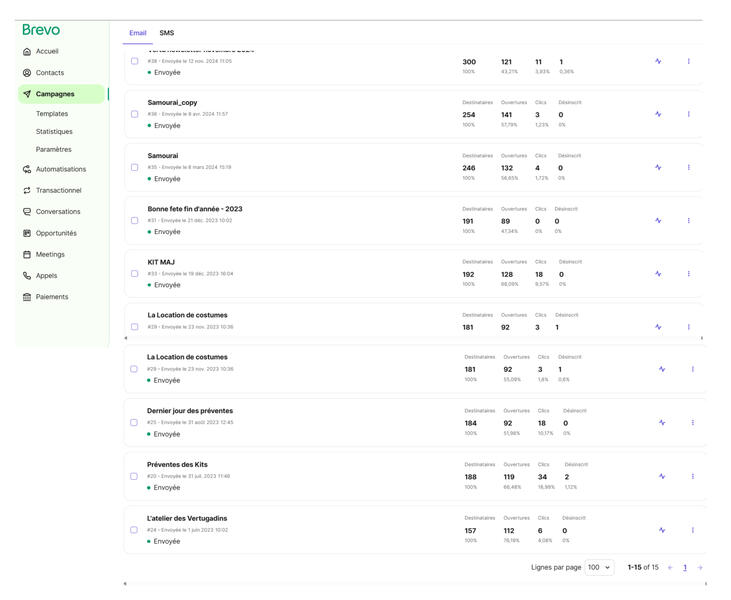Open Templates under Campagnes
This screenshot has width=731, height=600.
point(52,114)
